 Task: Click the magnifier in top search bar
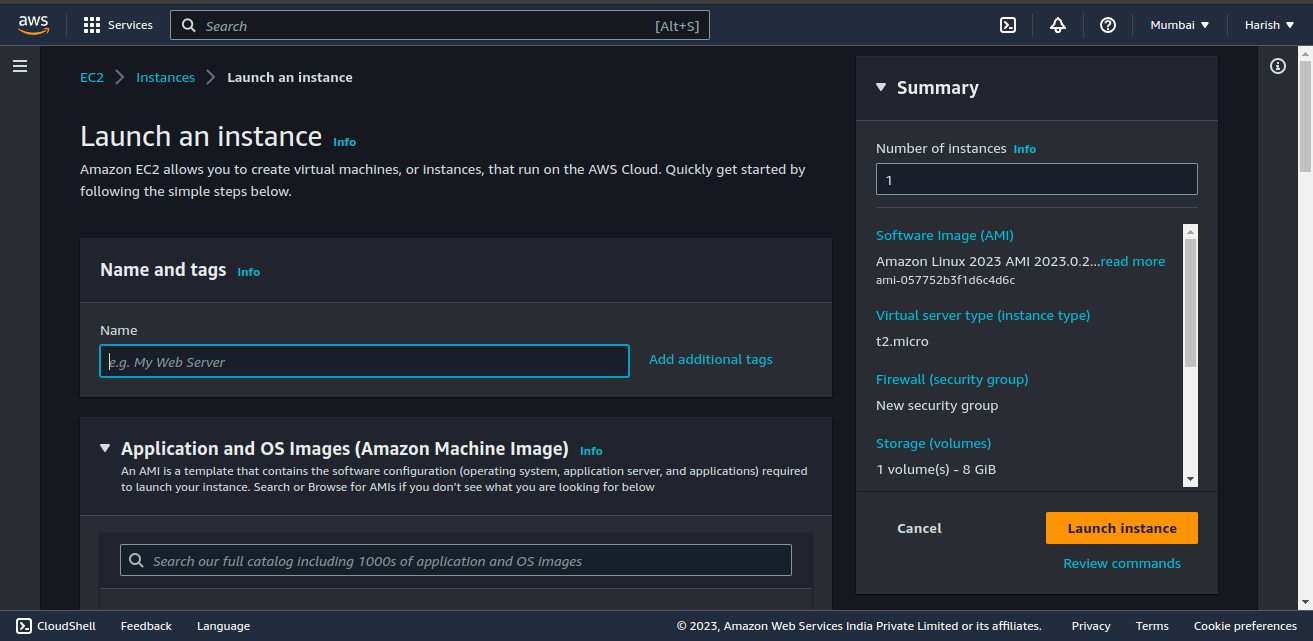[188, 26]
